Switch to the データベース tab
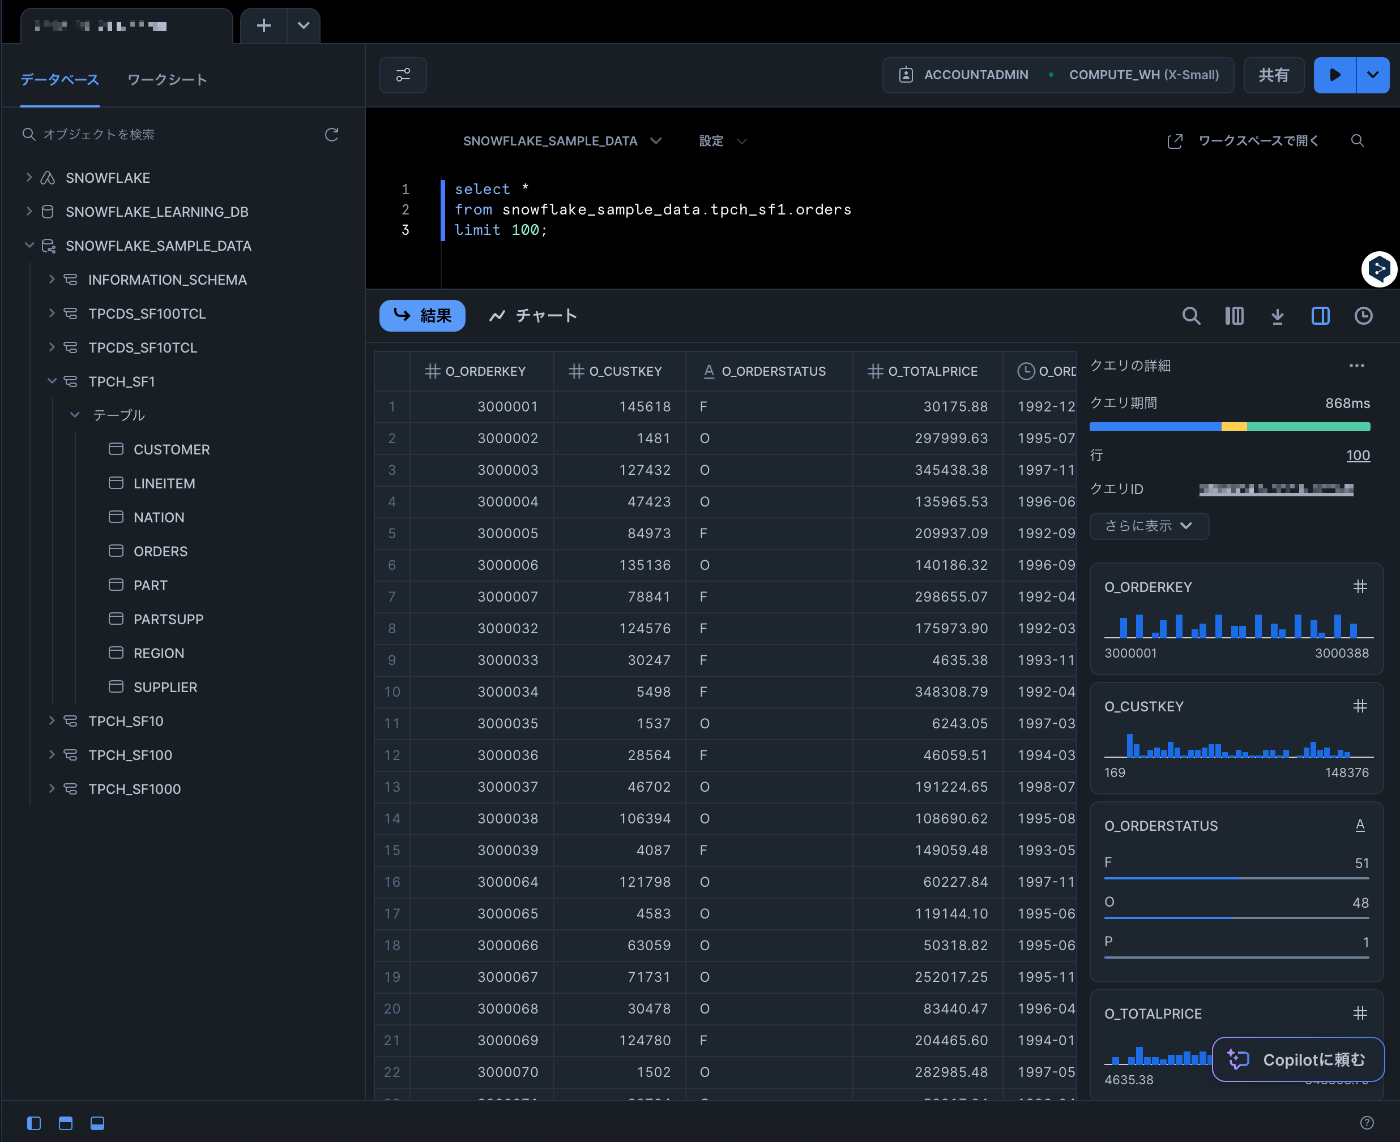1400x1142 pixels. [x=60, y=80]
